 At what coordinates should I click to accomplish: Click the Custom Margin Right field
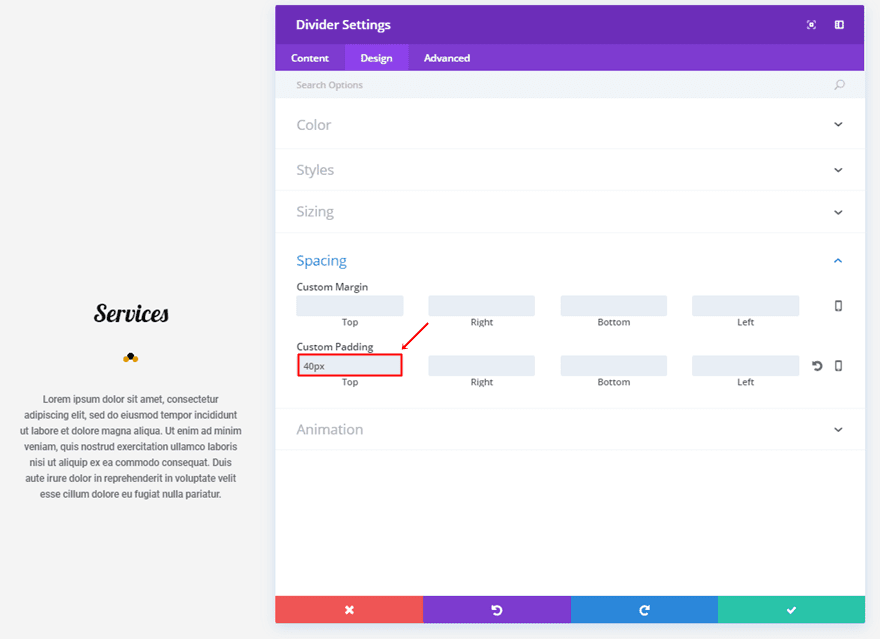482,306
